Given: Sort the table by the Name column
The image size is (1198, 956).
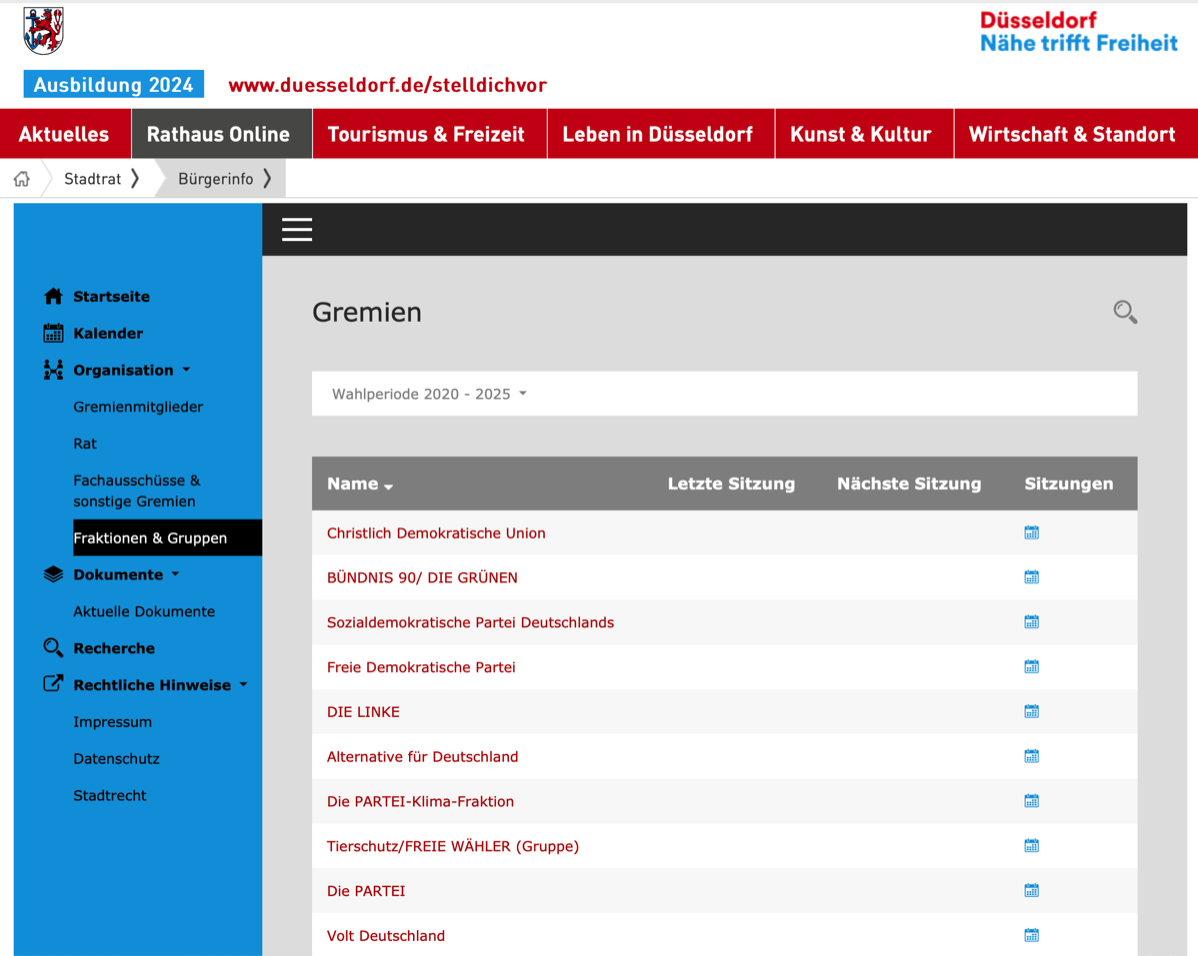Looking at the screenshot, I should pyautogui.click(x=360, y=484).
